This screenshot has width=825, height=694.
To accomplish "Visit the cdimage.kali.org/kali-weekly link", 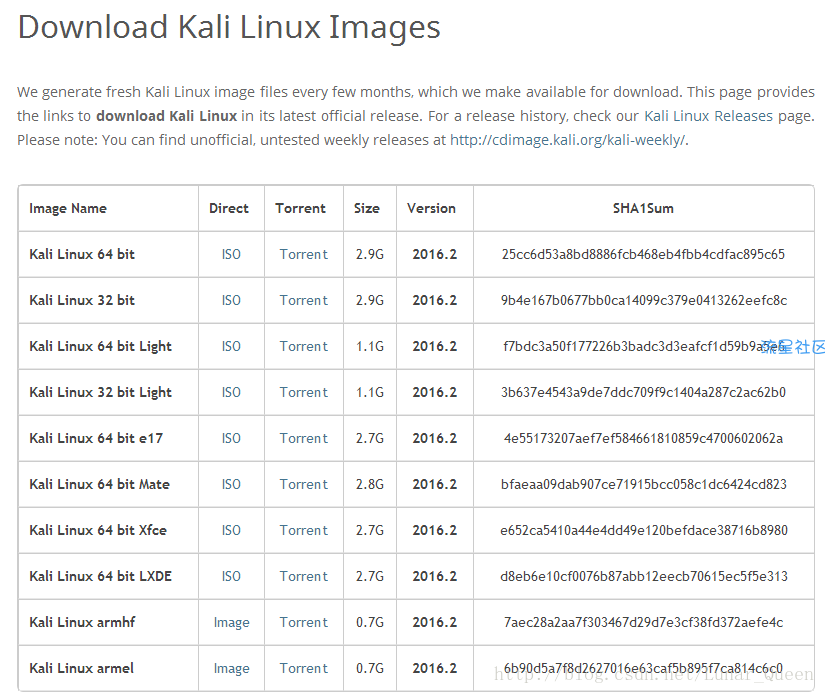I will [568, 140].
